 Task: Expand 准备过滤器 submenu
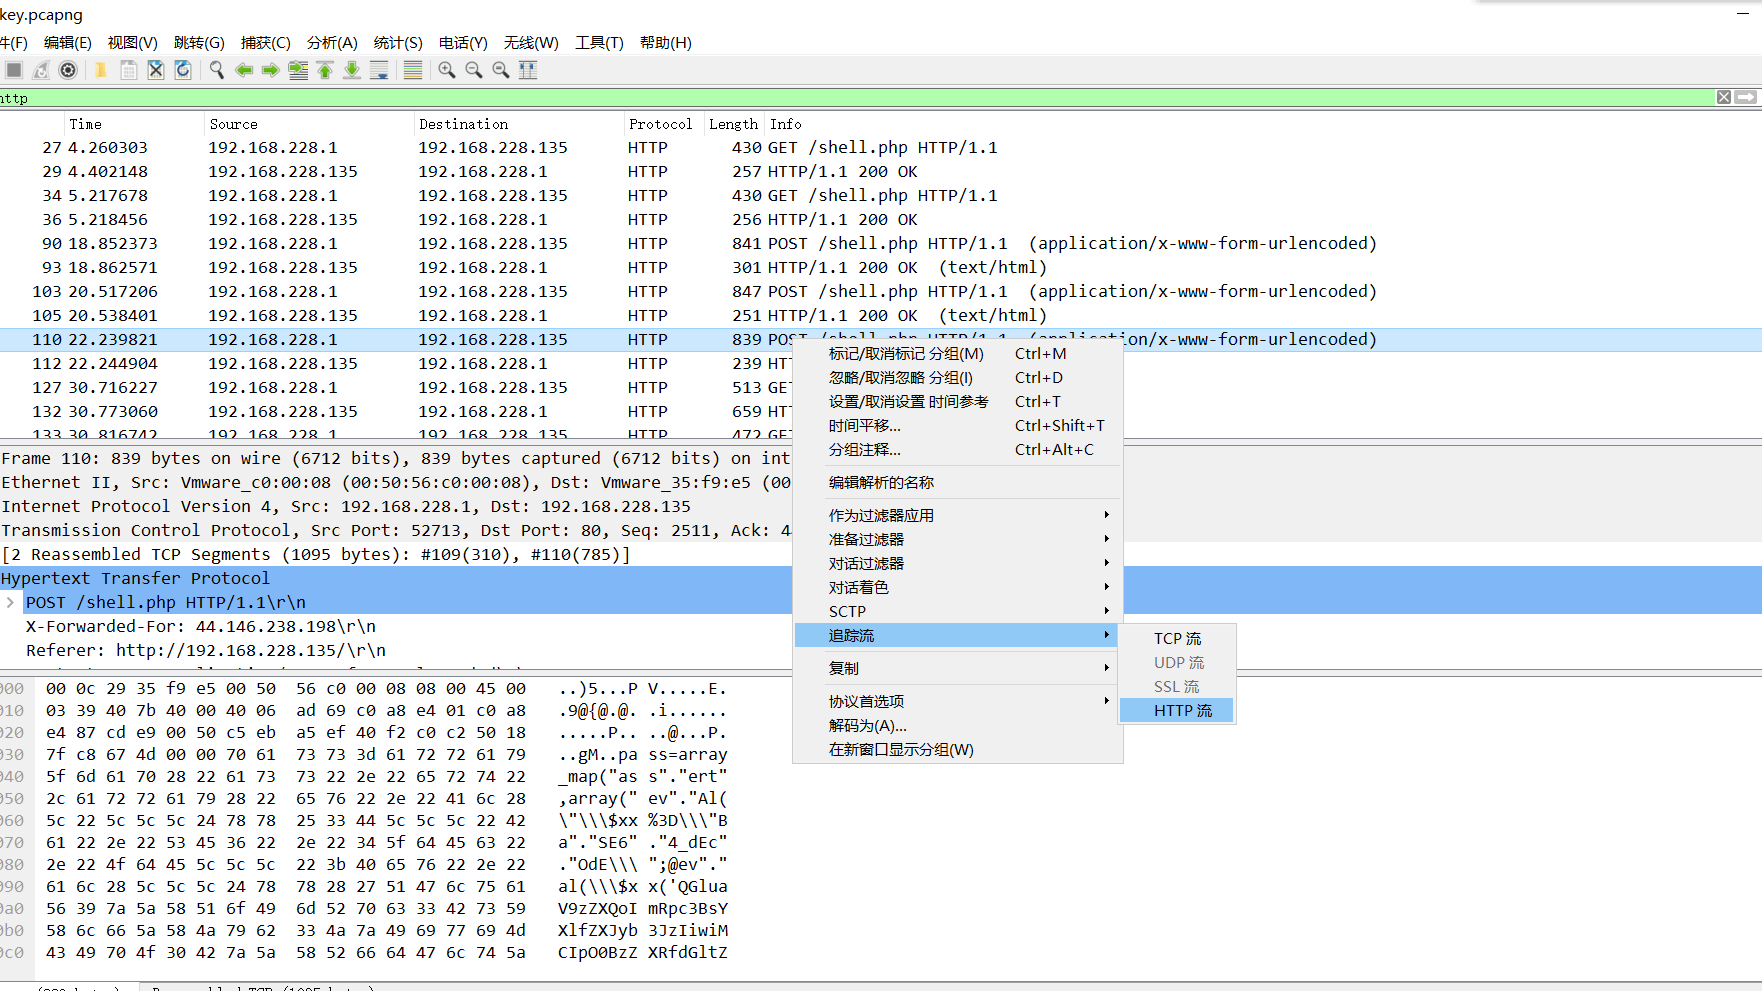958,539
